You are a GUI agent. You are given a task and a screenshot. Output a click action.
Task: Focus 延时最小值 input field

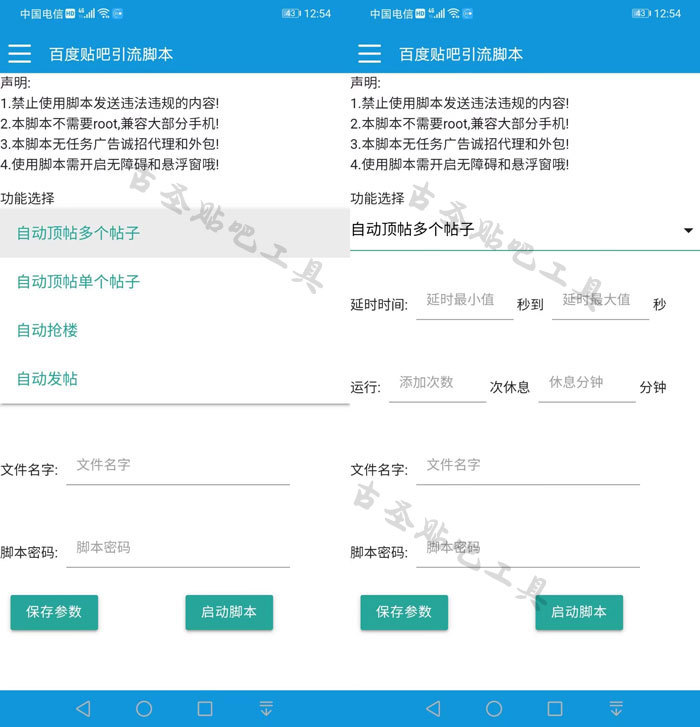click(465, 301)
